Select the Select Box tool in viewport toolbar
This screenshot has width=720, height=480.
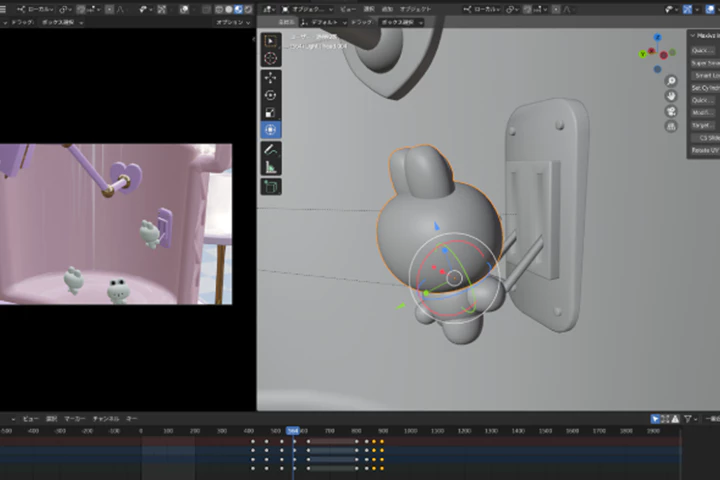click(x=270, y=41)
